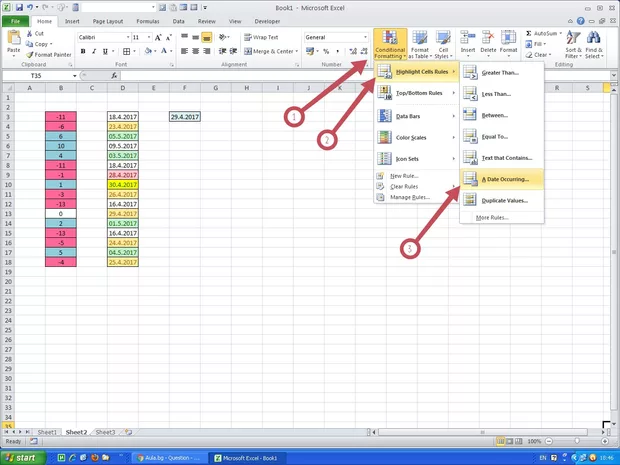Select the Format as Table icon
620x465 pixels.
418,44
